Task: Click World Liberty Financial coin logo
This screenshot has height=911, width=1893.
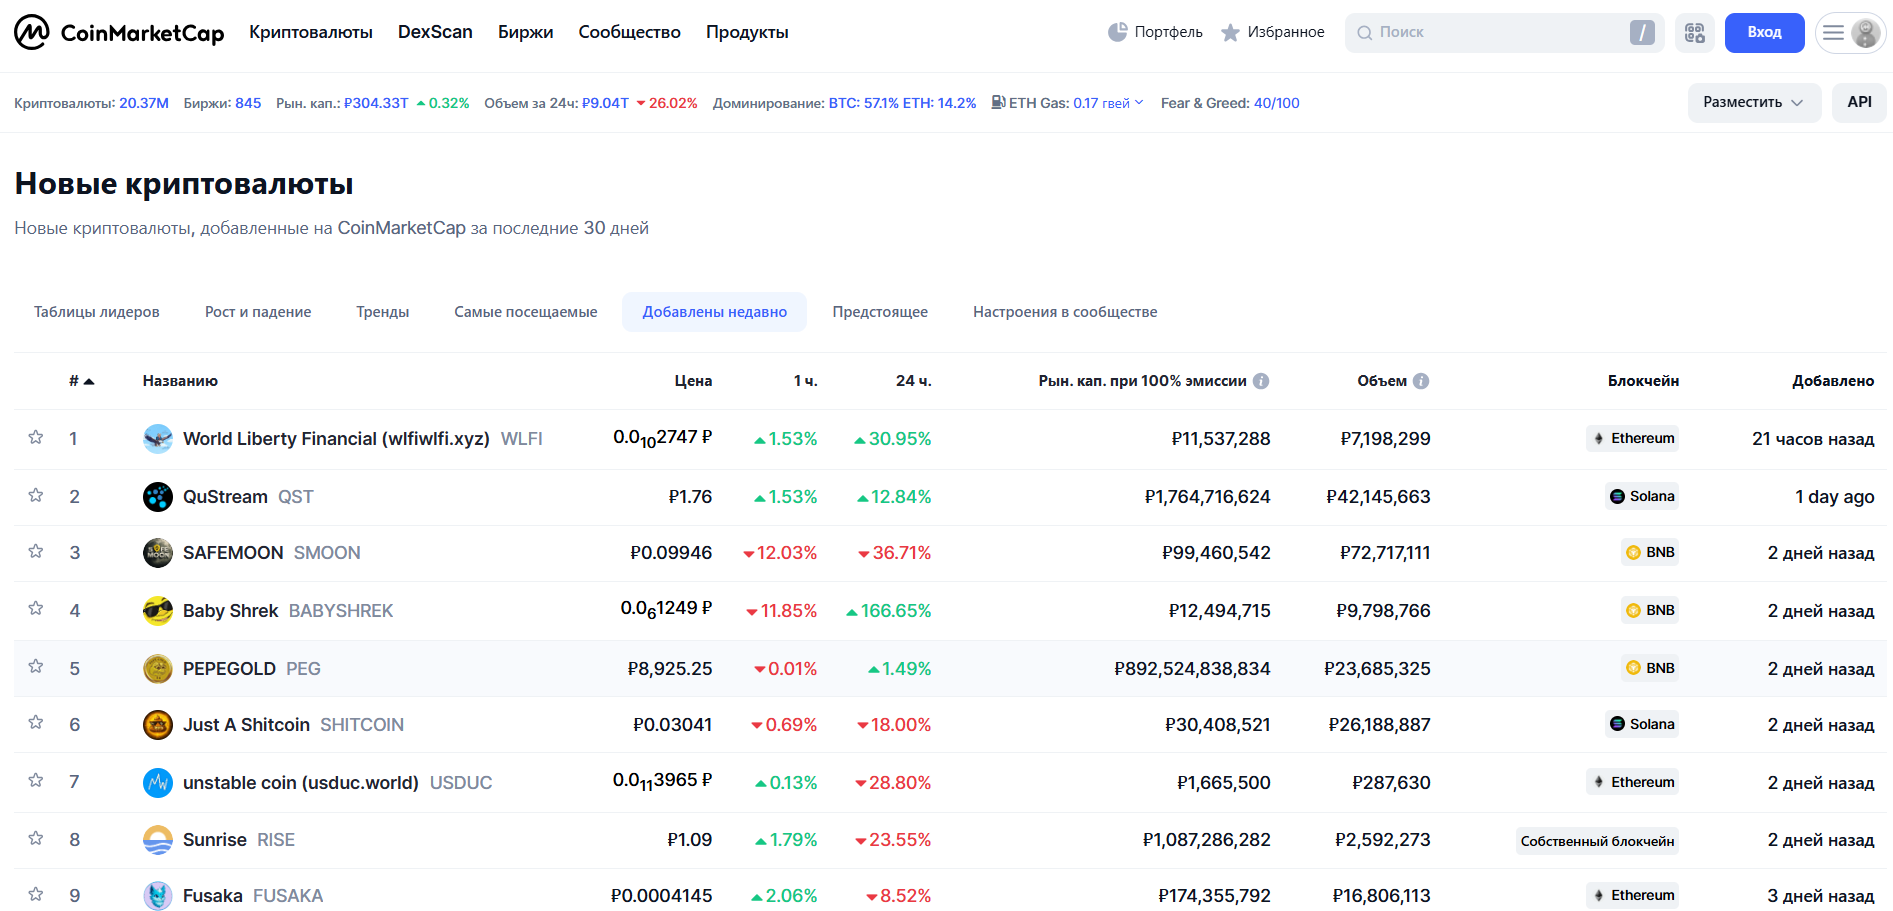Action: tap(158, 439)
